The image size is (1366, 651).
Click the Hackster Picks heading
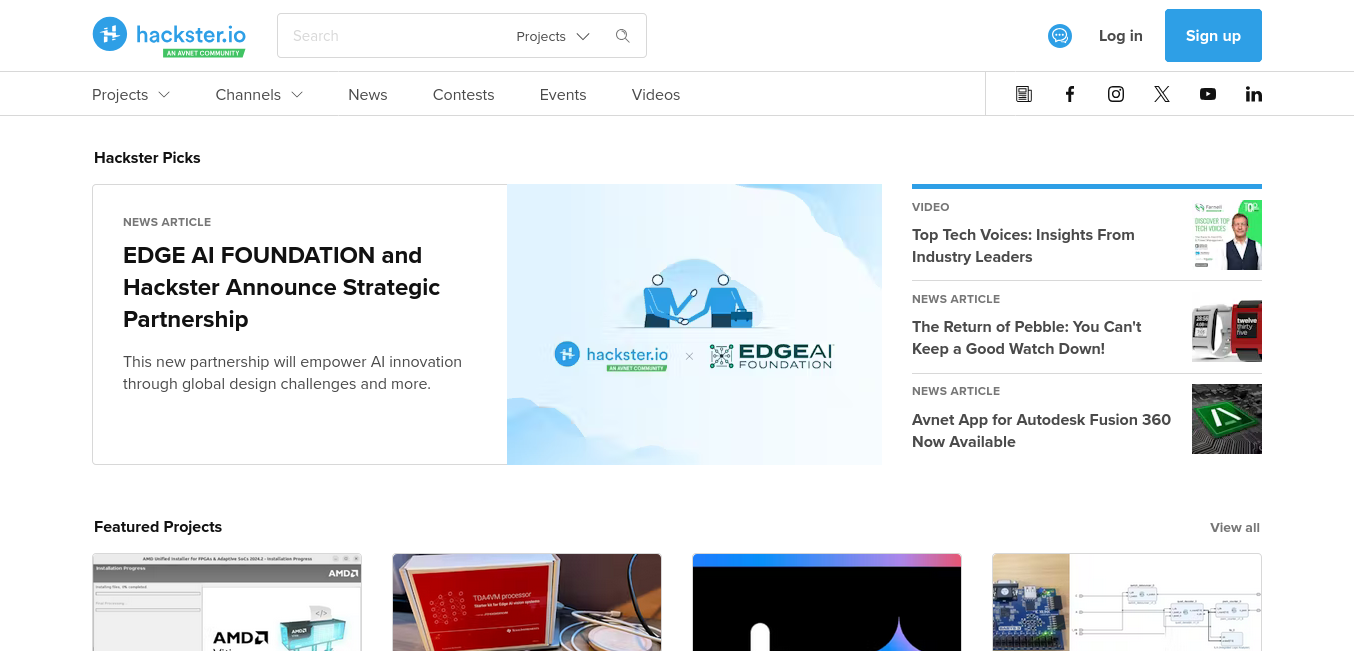click(147, 158)
